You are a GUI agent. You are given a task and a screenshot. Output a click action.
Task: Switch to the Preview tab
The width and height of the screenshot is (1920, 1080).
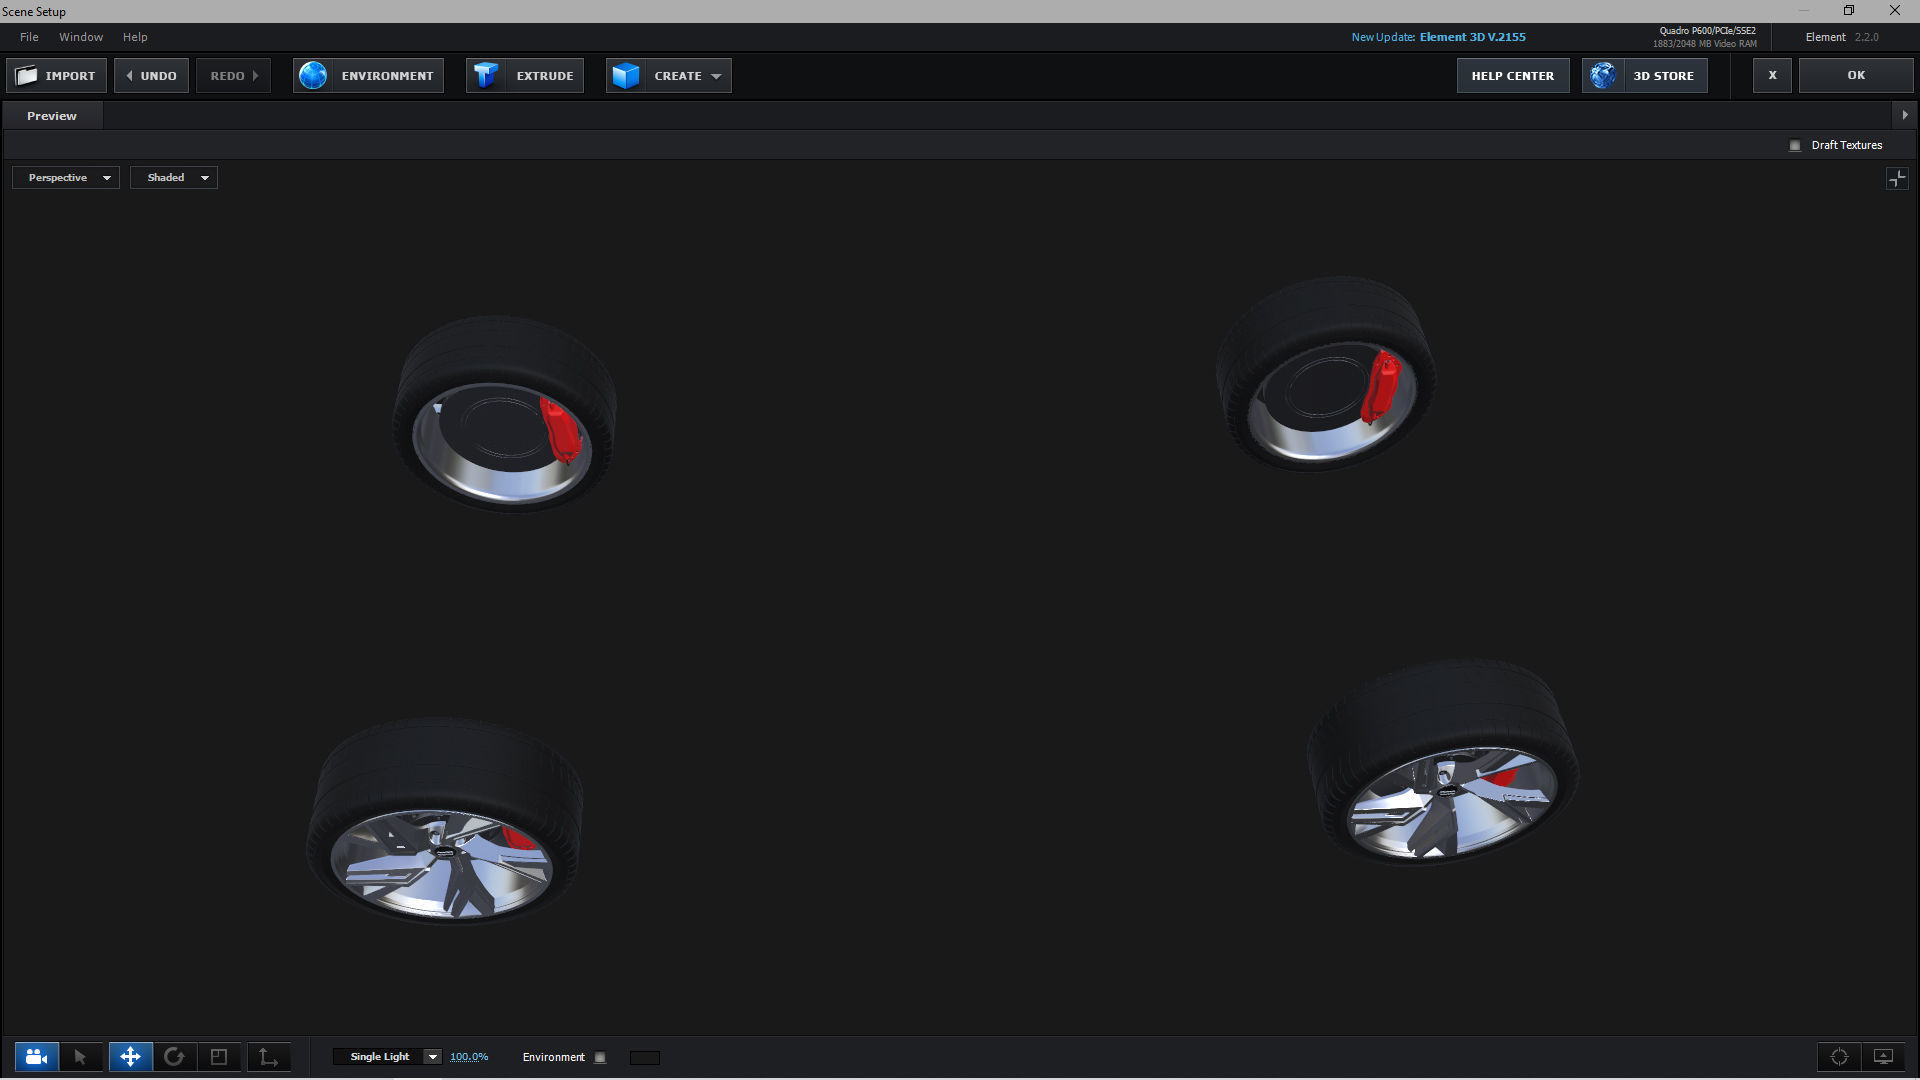(52, 116)
